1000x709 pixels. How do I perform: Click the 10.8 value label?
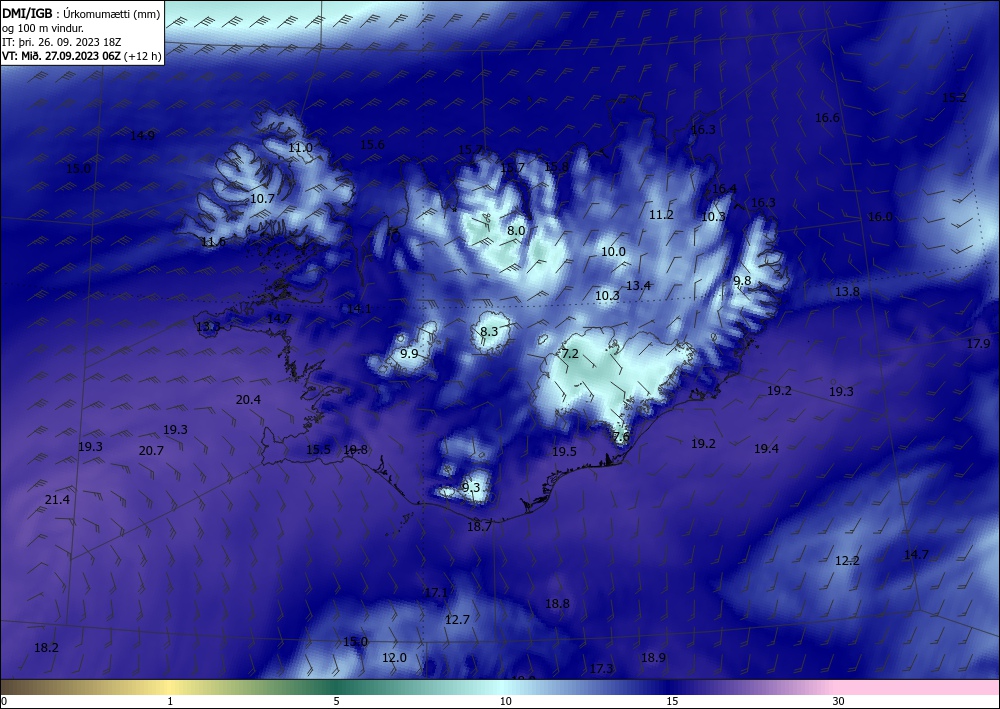tap(355, 450)
